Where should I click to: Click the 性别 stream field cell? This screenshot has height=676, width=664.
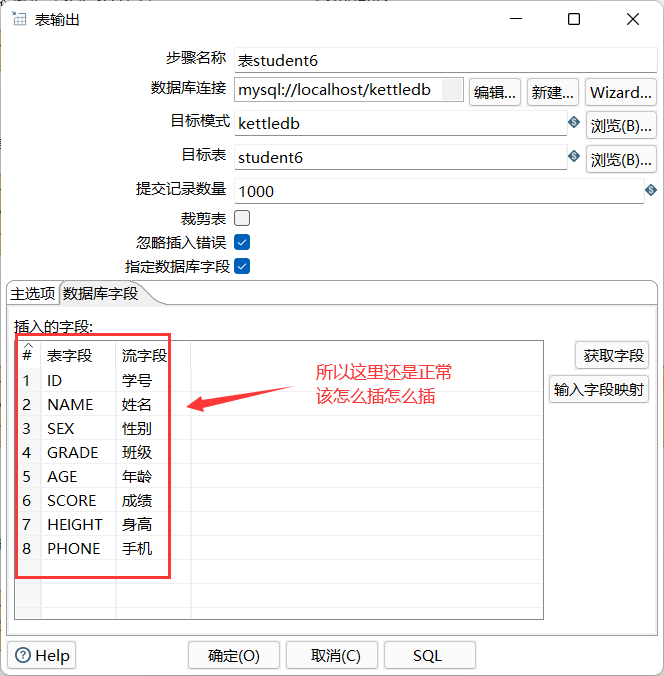153,429
